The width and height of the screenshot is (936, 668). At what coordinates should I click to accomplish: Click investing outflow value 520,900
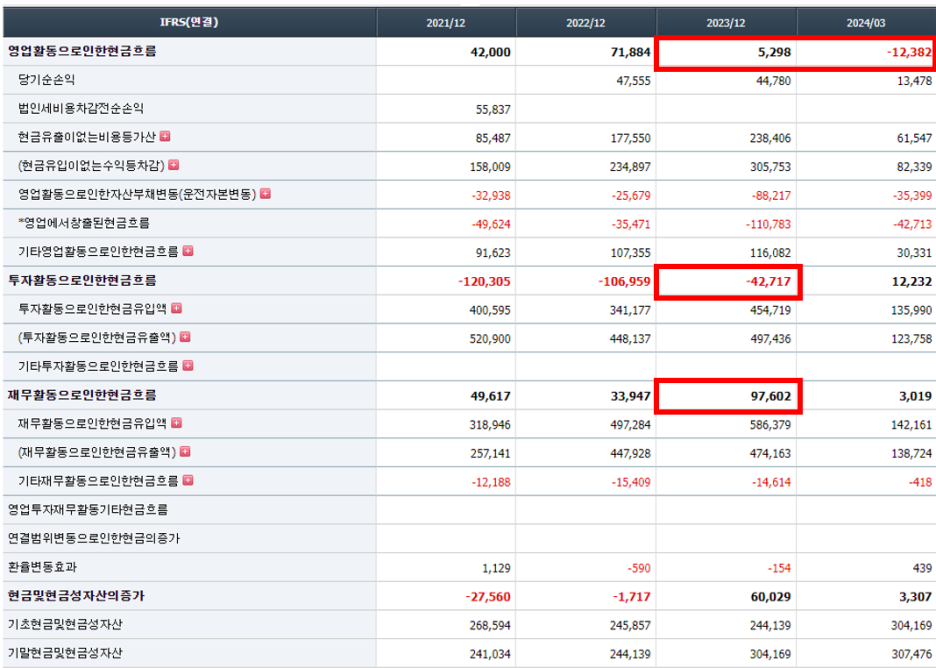point(490,338)
